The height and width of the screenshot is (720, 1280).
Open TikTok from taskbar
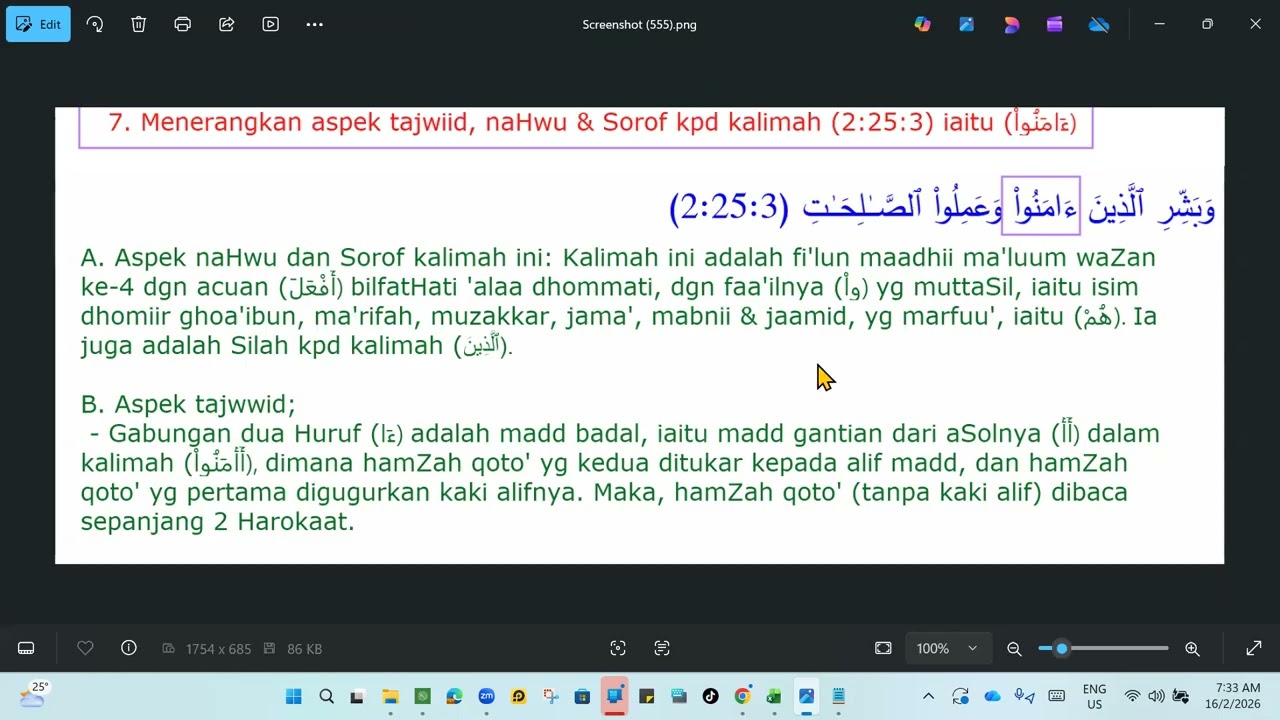pyautogui.click(x=710, y=696)
